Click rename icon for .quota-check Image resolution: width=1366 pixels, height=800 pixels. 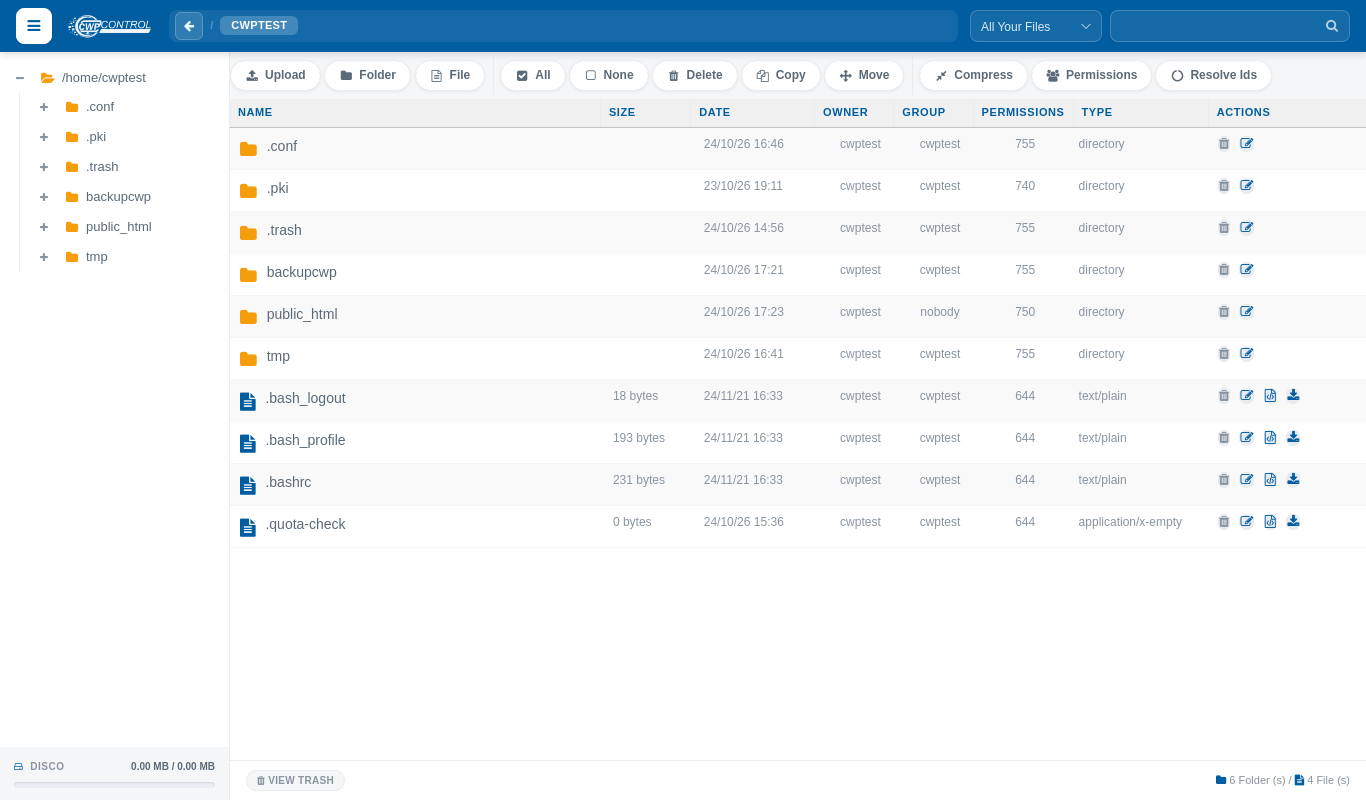1247,522
